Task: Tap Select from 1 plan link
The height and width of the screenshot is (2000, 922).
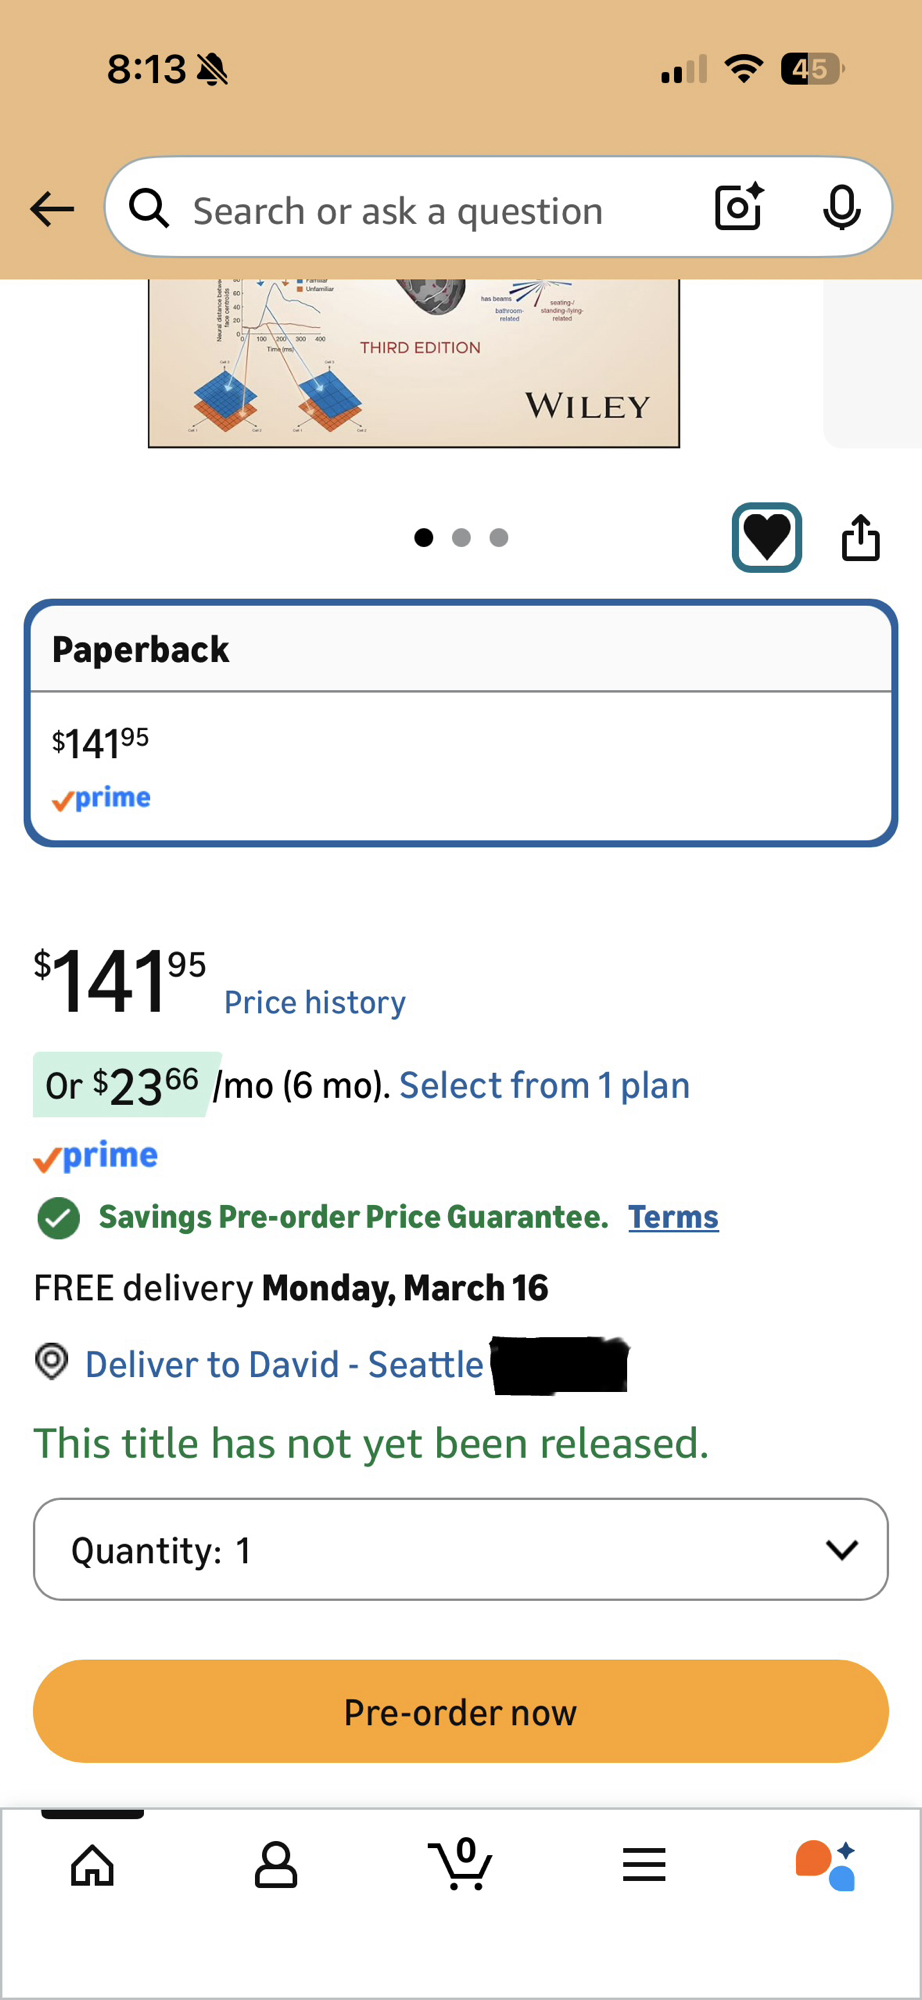Action: tap(544, 1085)
